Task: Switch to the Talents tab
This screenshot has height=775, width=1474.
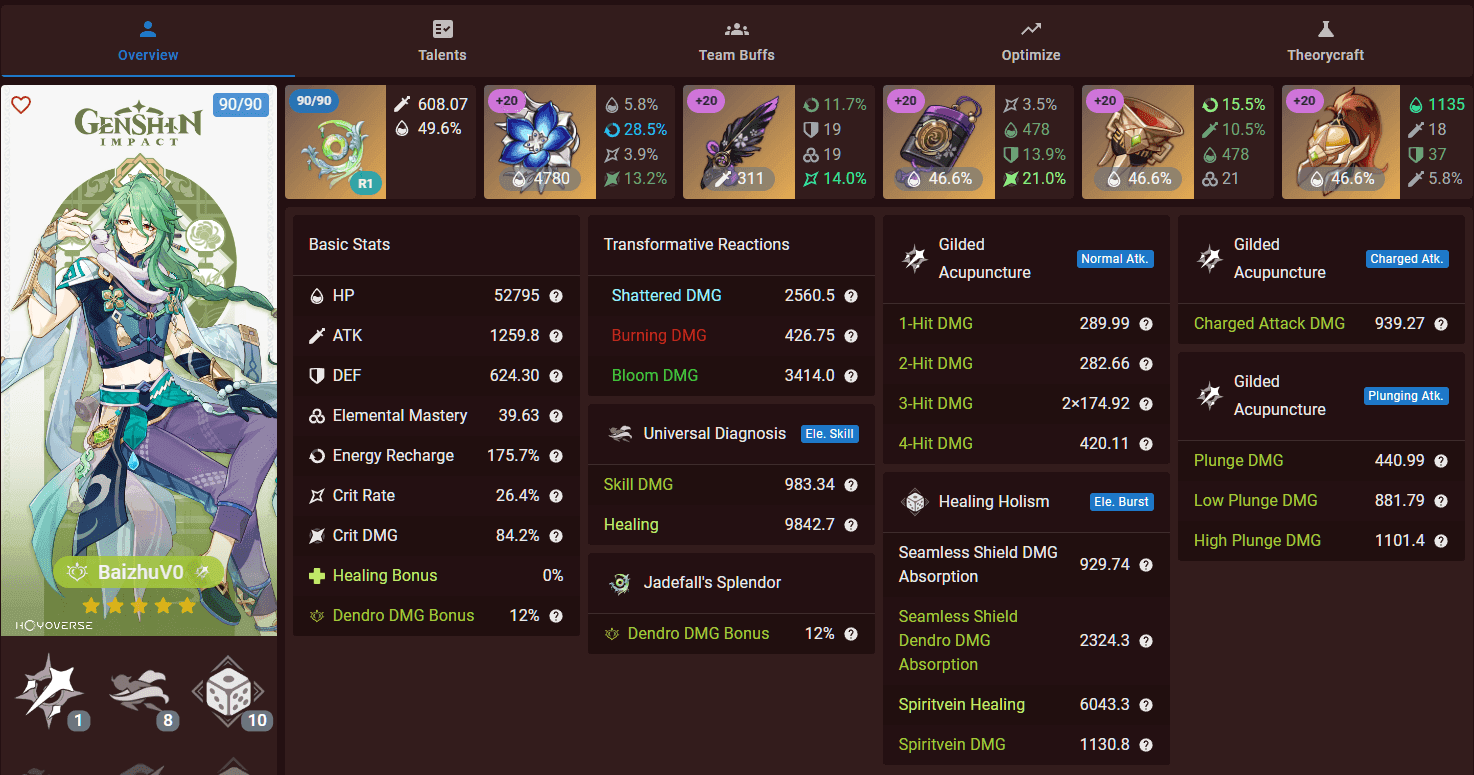Action: pos(442,42)
